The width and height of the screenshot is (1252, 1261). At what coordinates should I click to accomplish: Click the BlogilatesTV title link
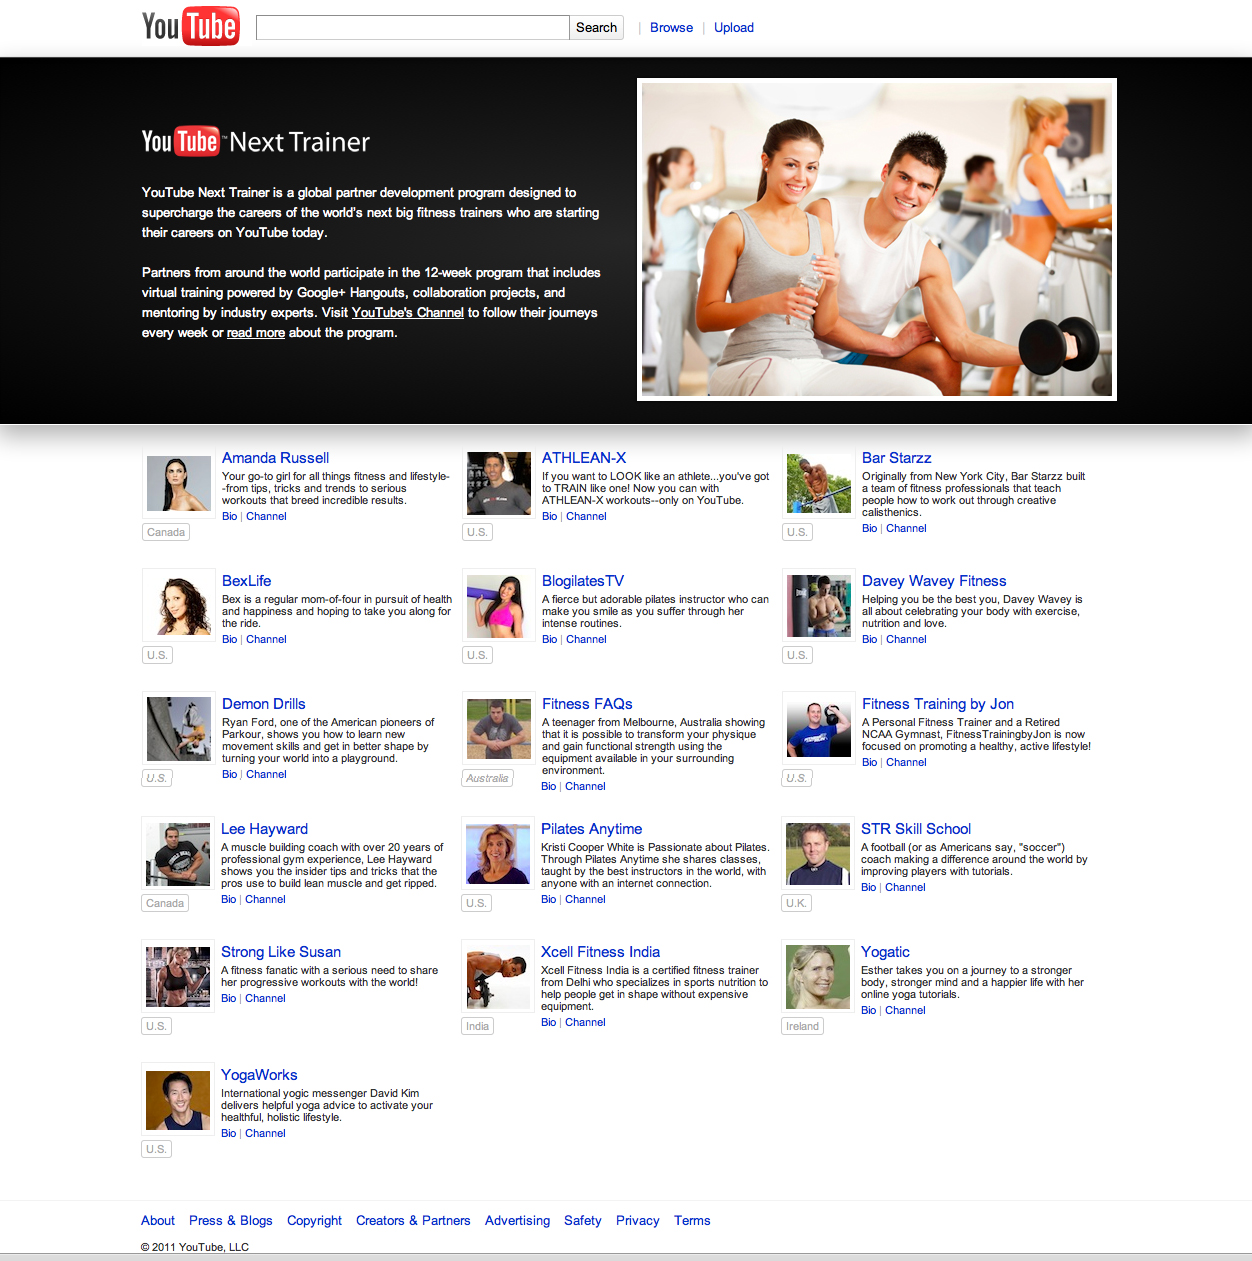tap(583, 581)
